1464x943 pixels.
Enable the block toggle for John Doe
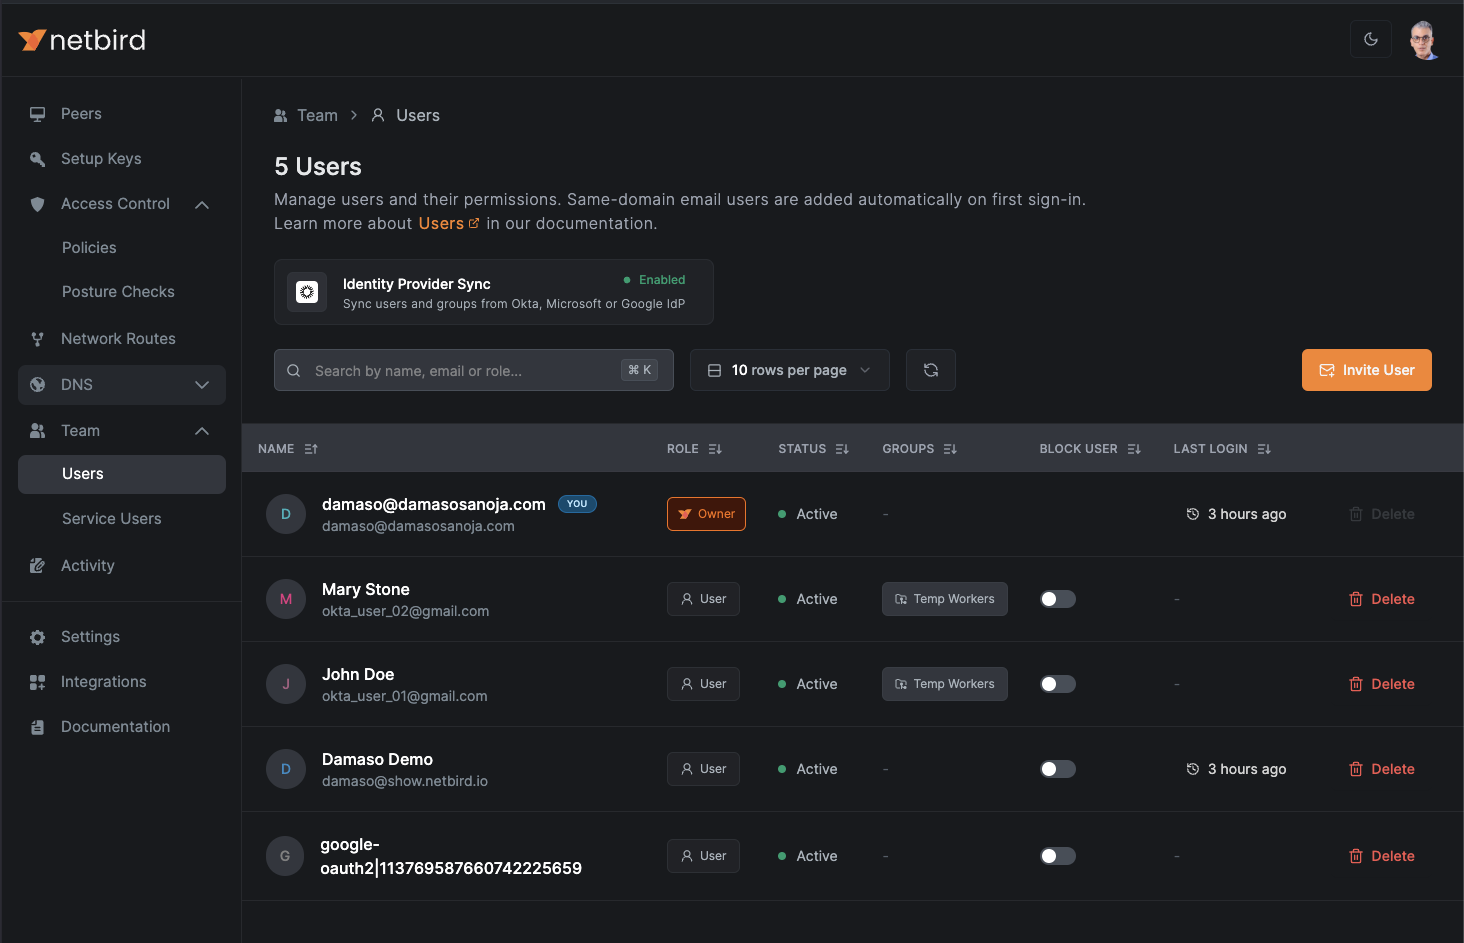(1057, 683)
